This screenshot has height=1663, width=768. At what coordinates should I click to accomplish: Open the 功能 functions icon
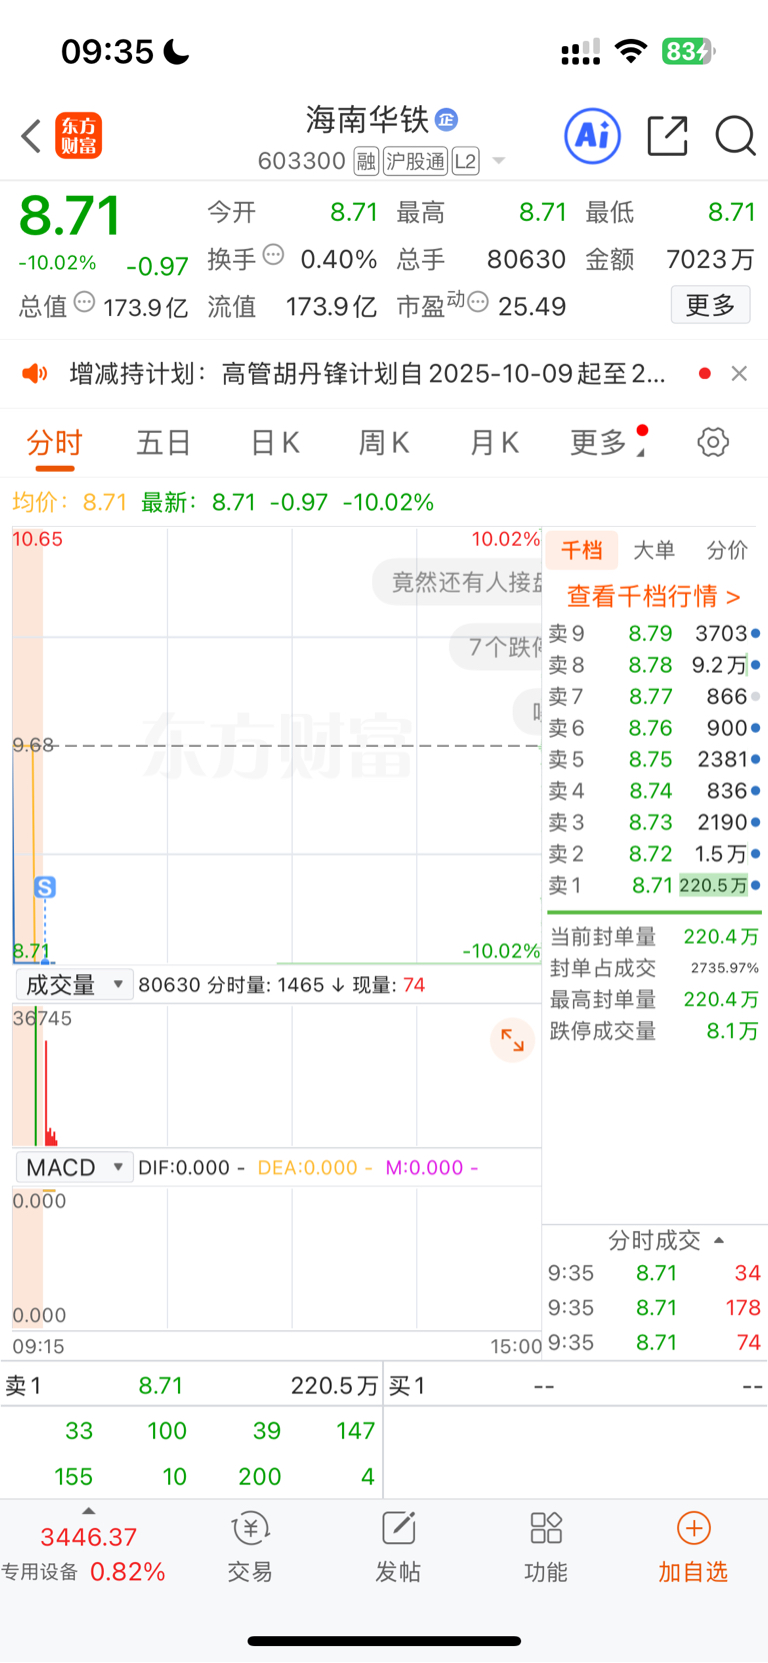(x=546, y=1546)
